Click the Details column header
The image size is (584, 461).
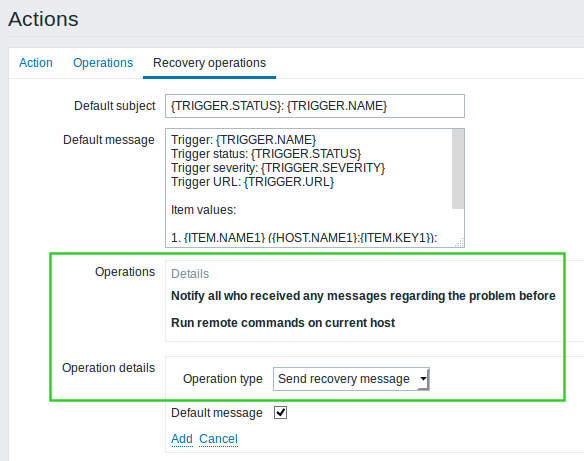click(190, 274)
